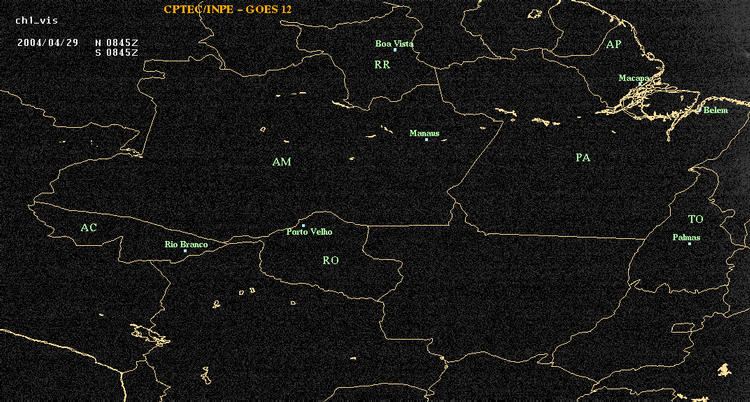750x402 pixels.
Task: Click the AC state label
Action: 88,228
